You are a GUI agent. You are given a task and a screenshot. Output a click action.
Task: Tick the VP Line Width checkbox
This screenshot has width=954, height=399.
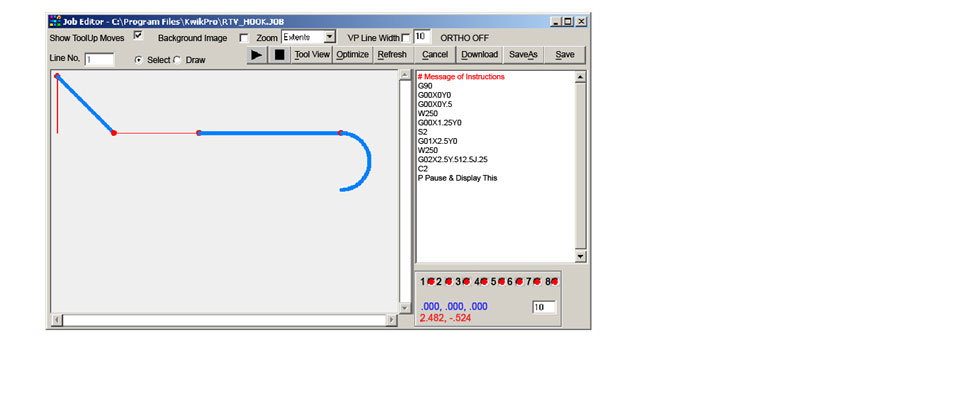[x=406, y=38]
